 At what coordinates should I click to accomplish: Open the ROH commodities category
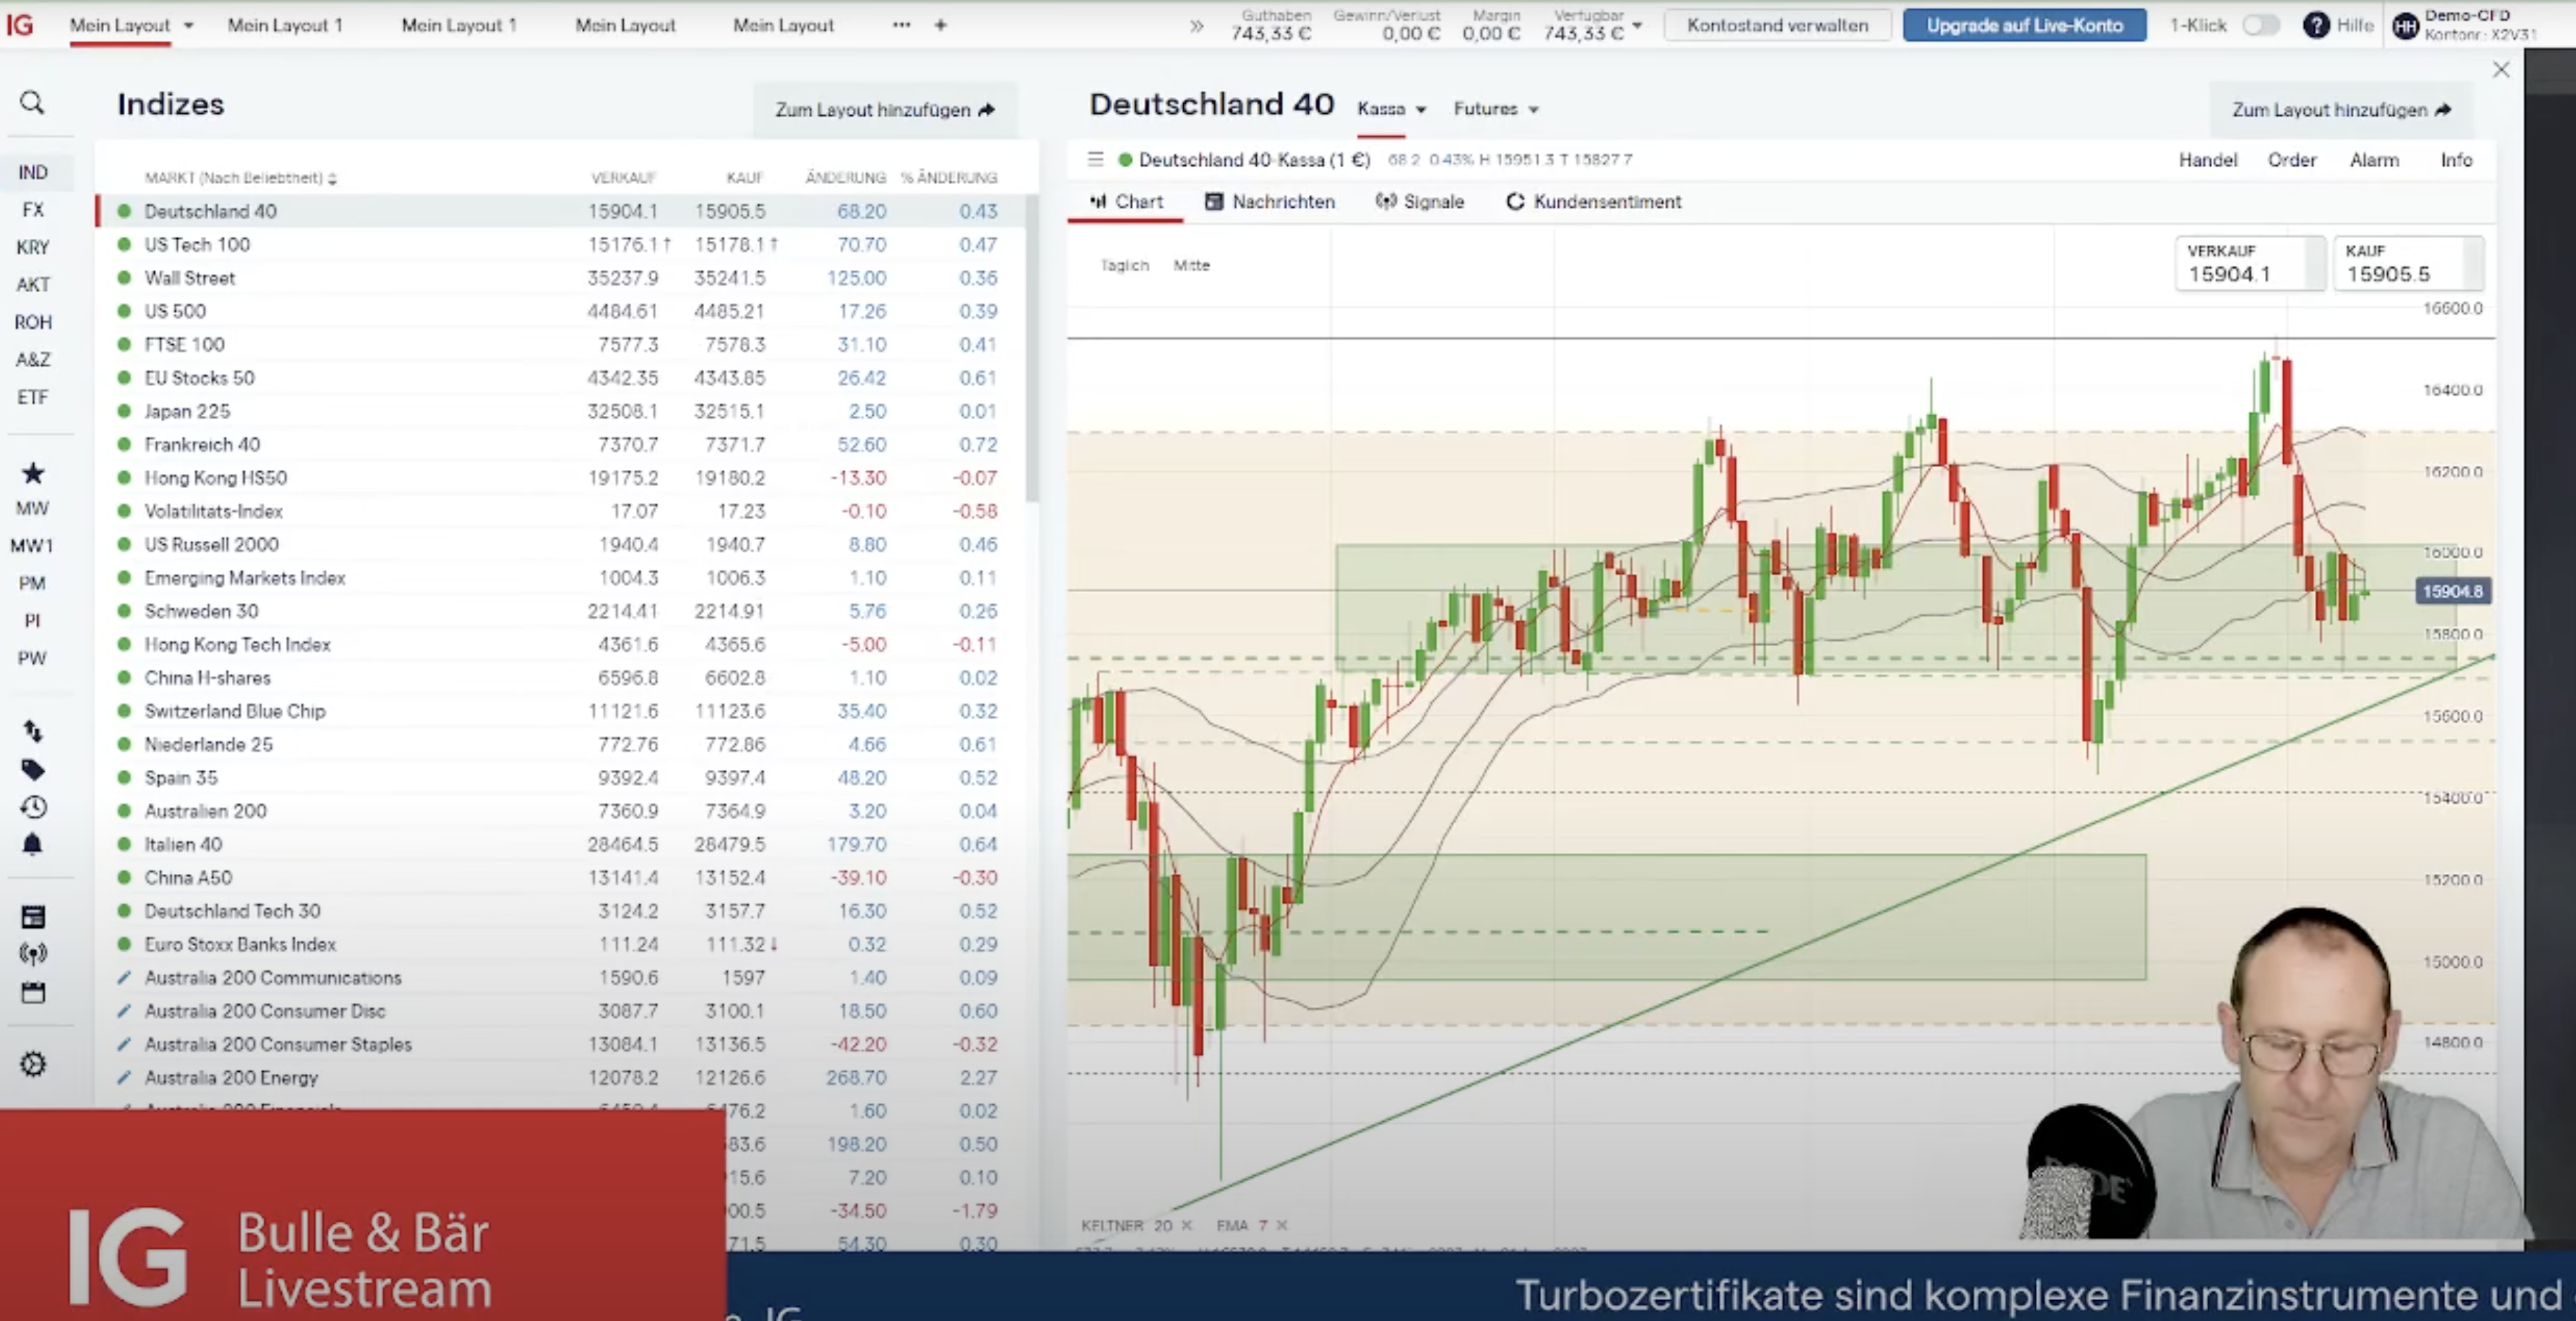tap(32, 322)
